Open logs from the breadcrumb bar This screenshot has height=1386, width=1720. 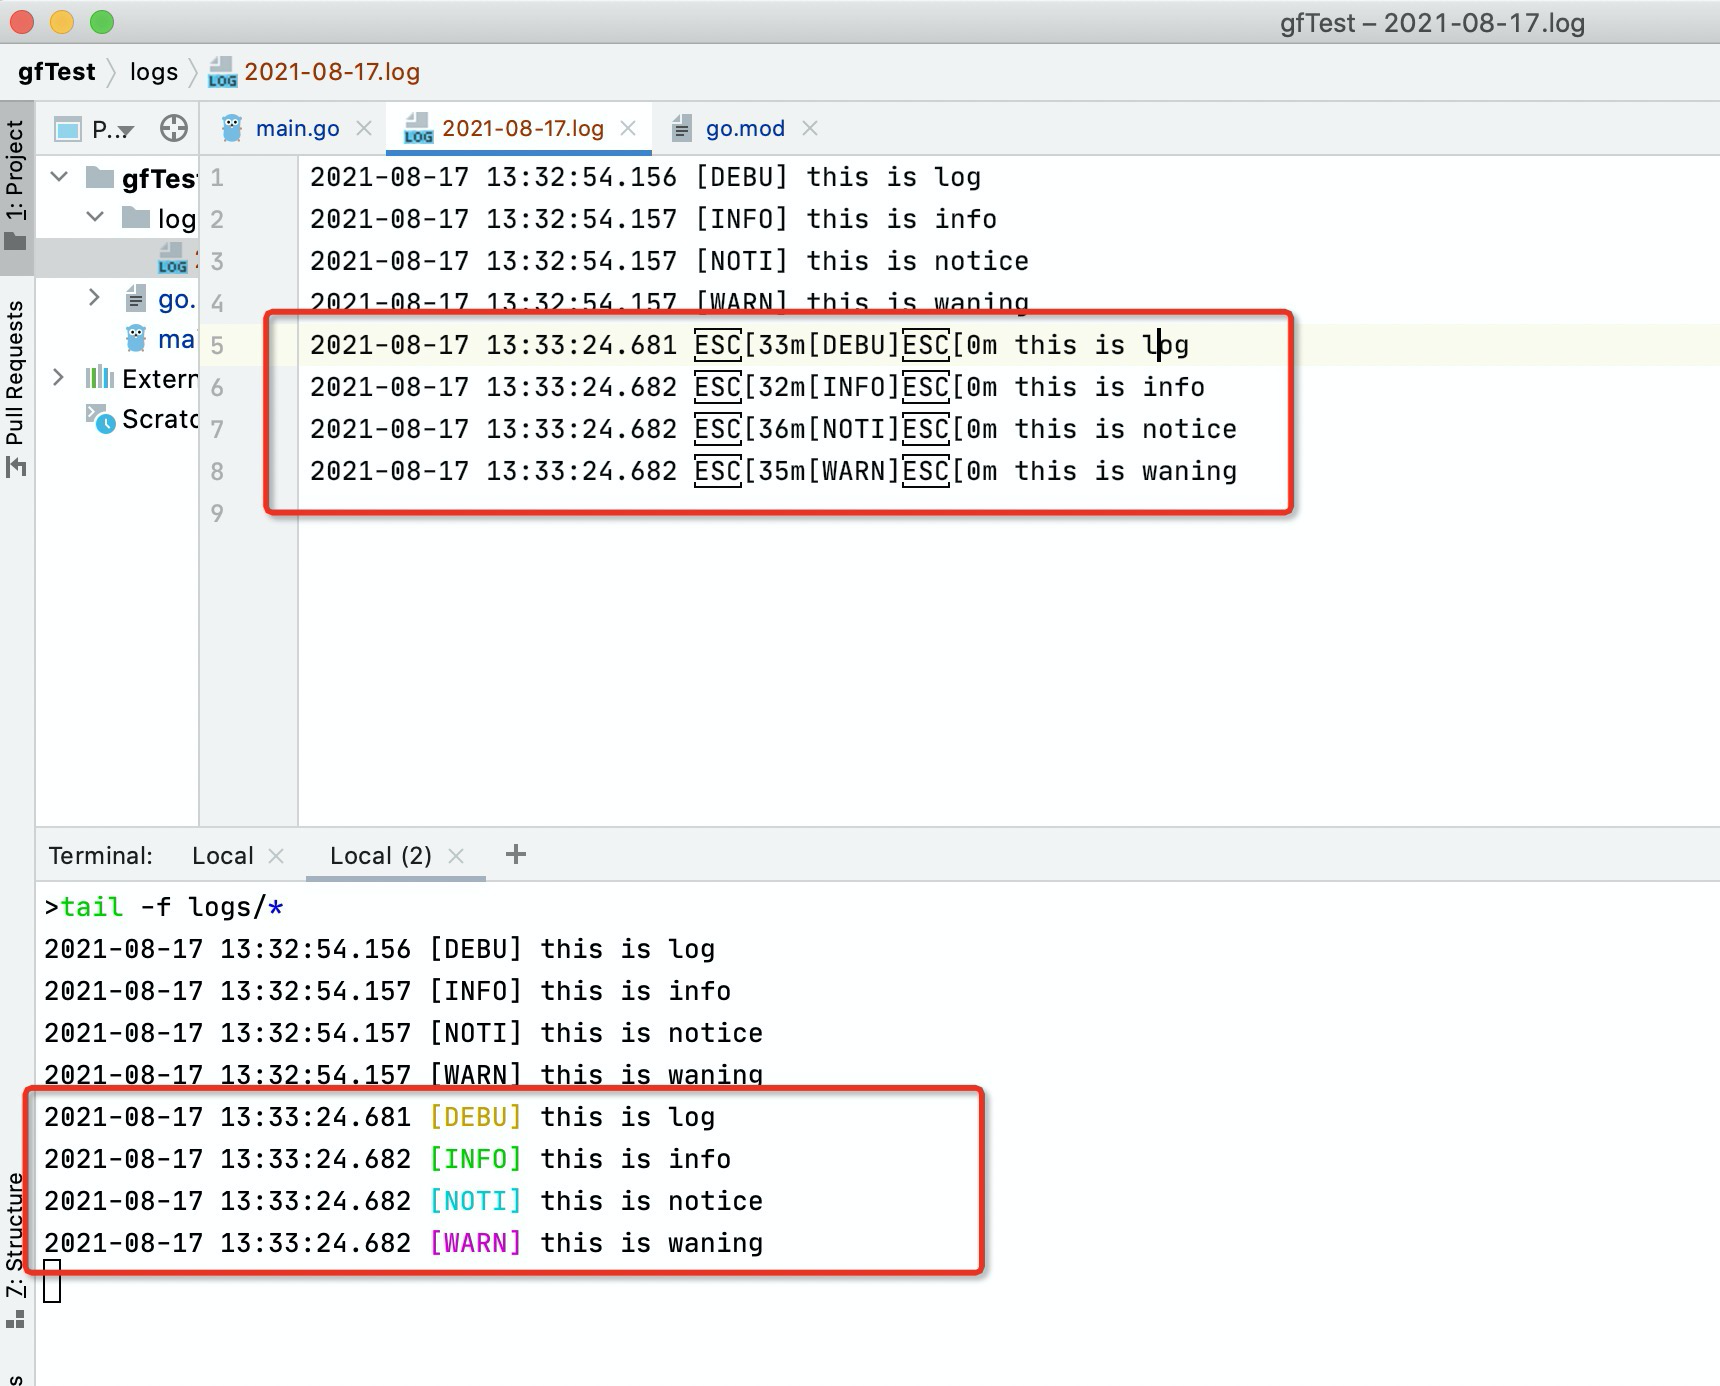[x=152, y=71]
